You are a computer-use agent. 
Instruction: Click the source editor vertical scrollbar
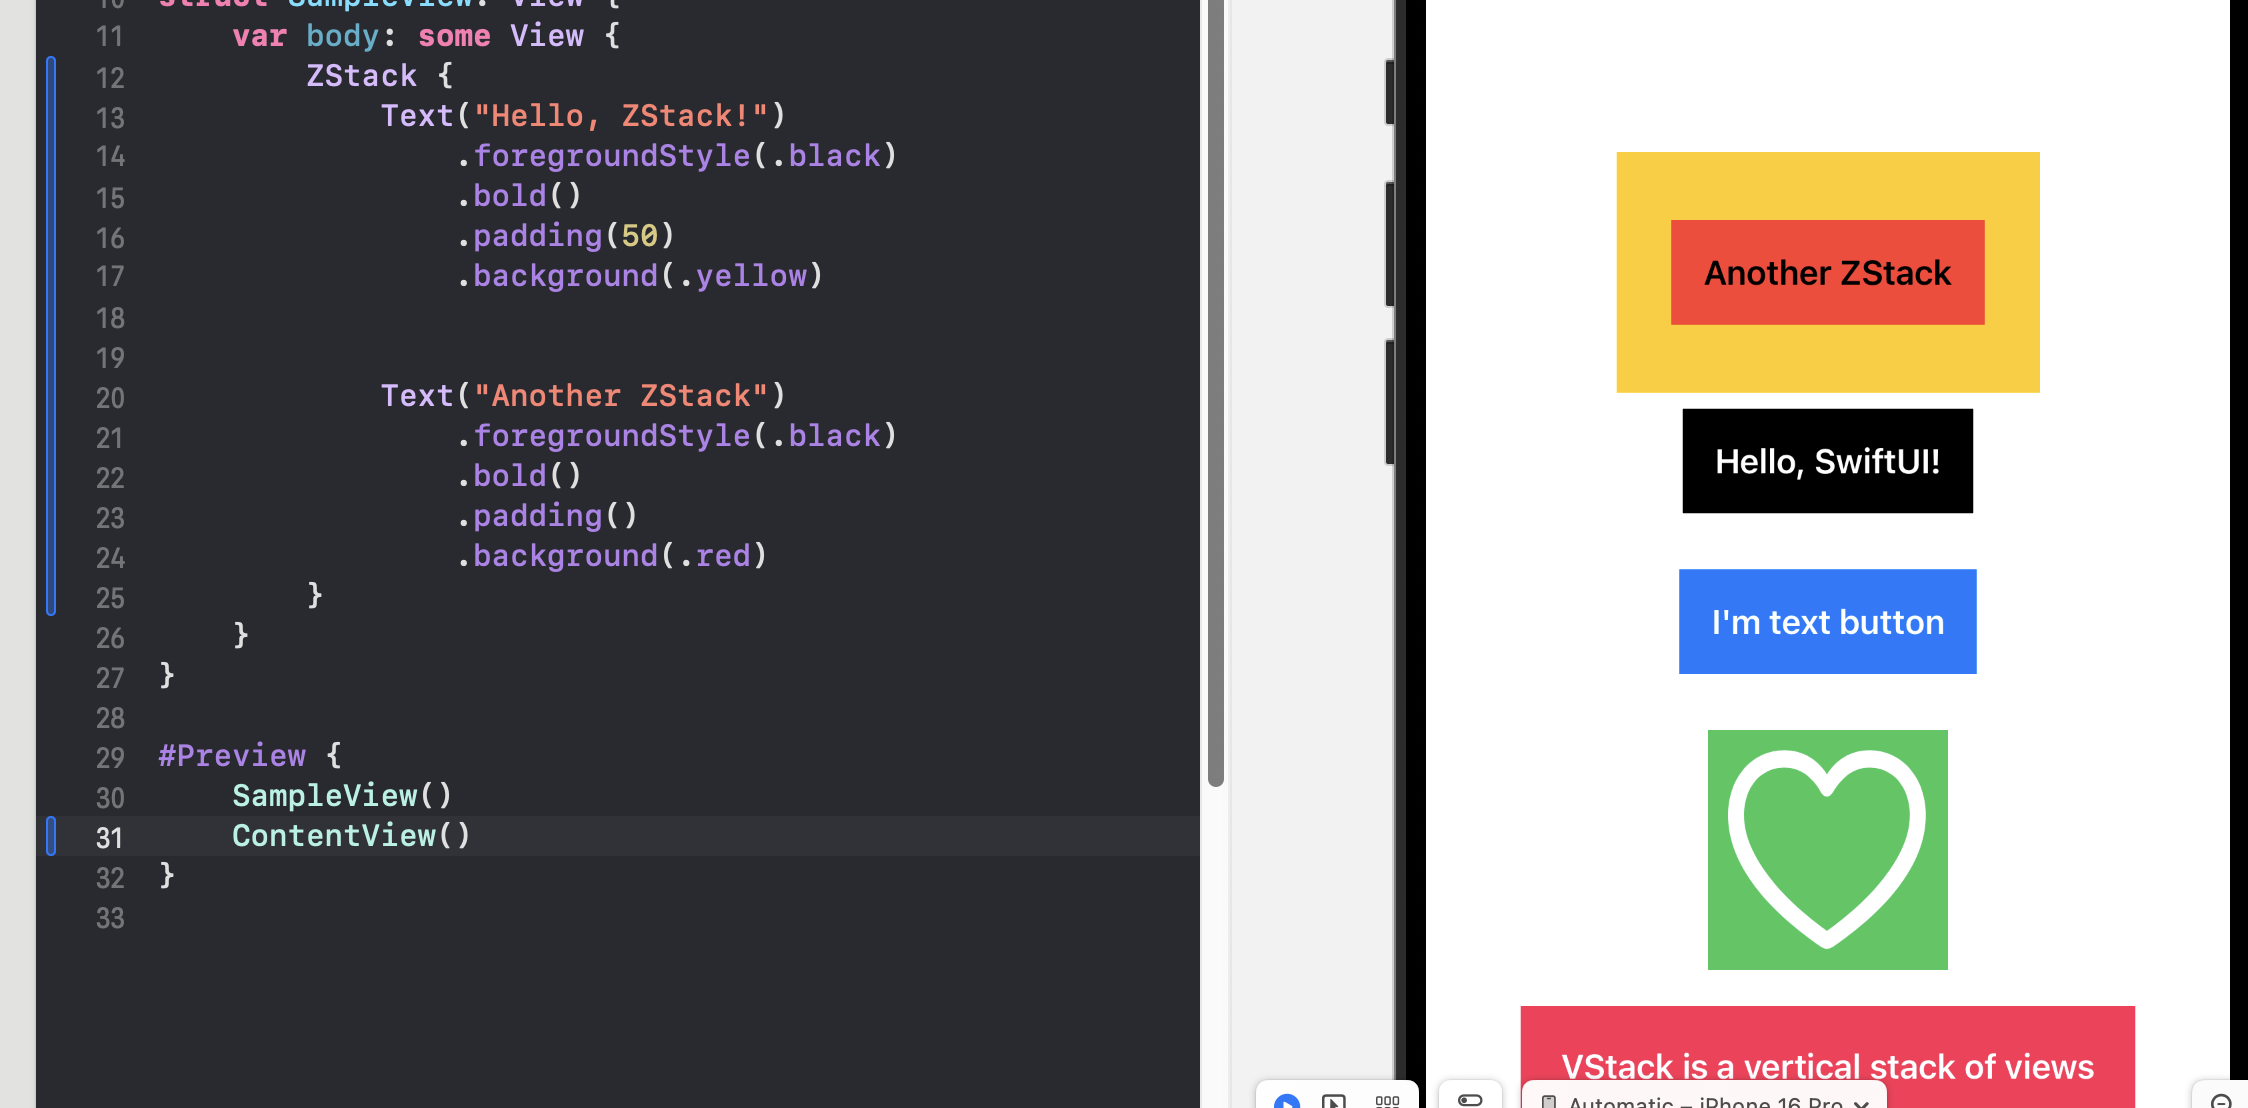click(1216, 400)
